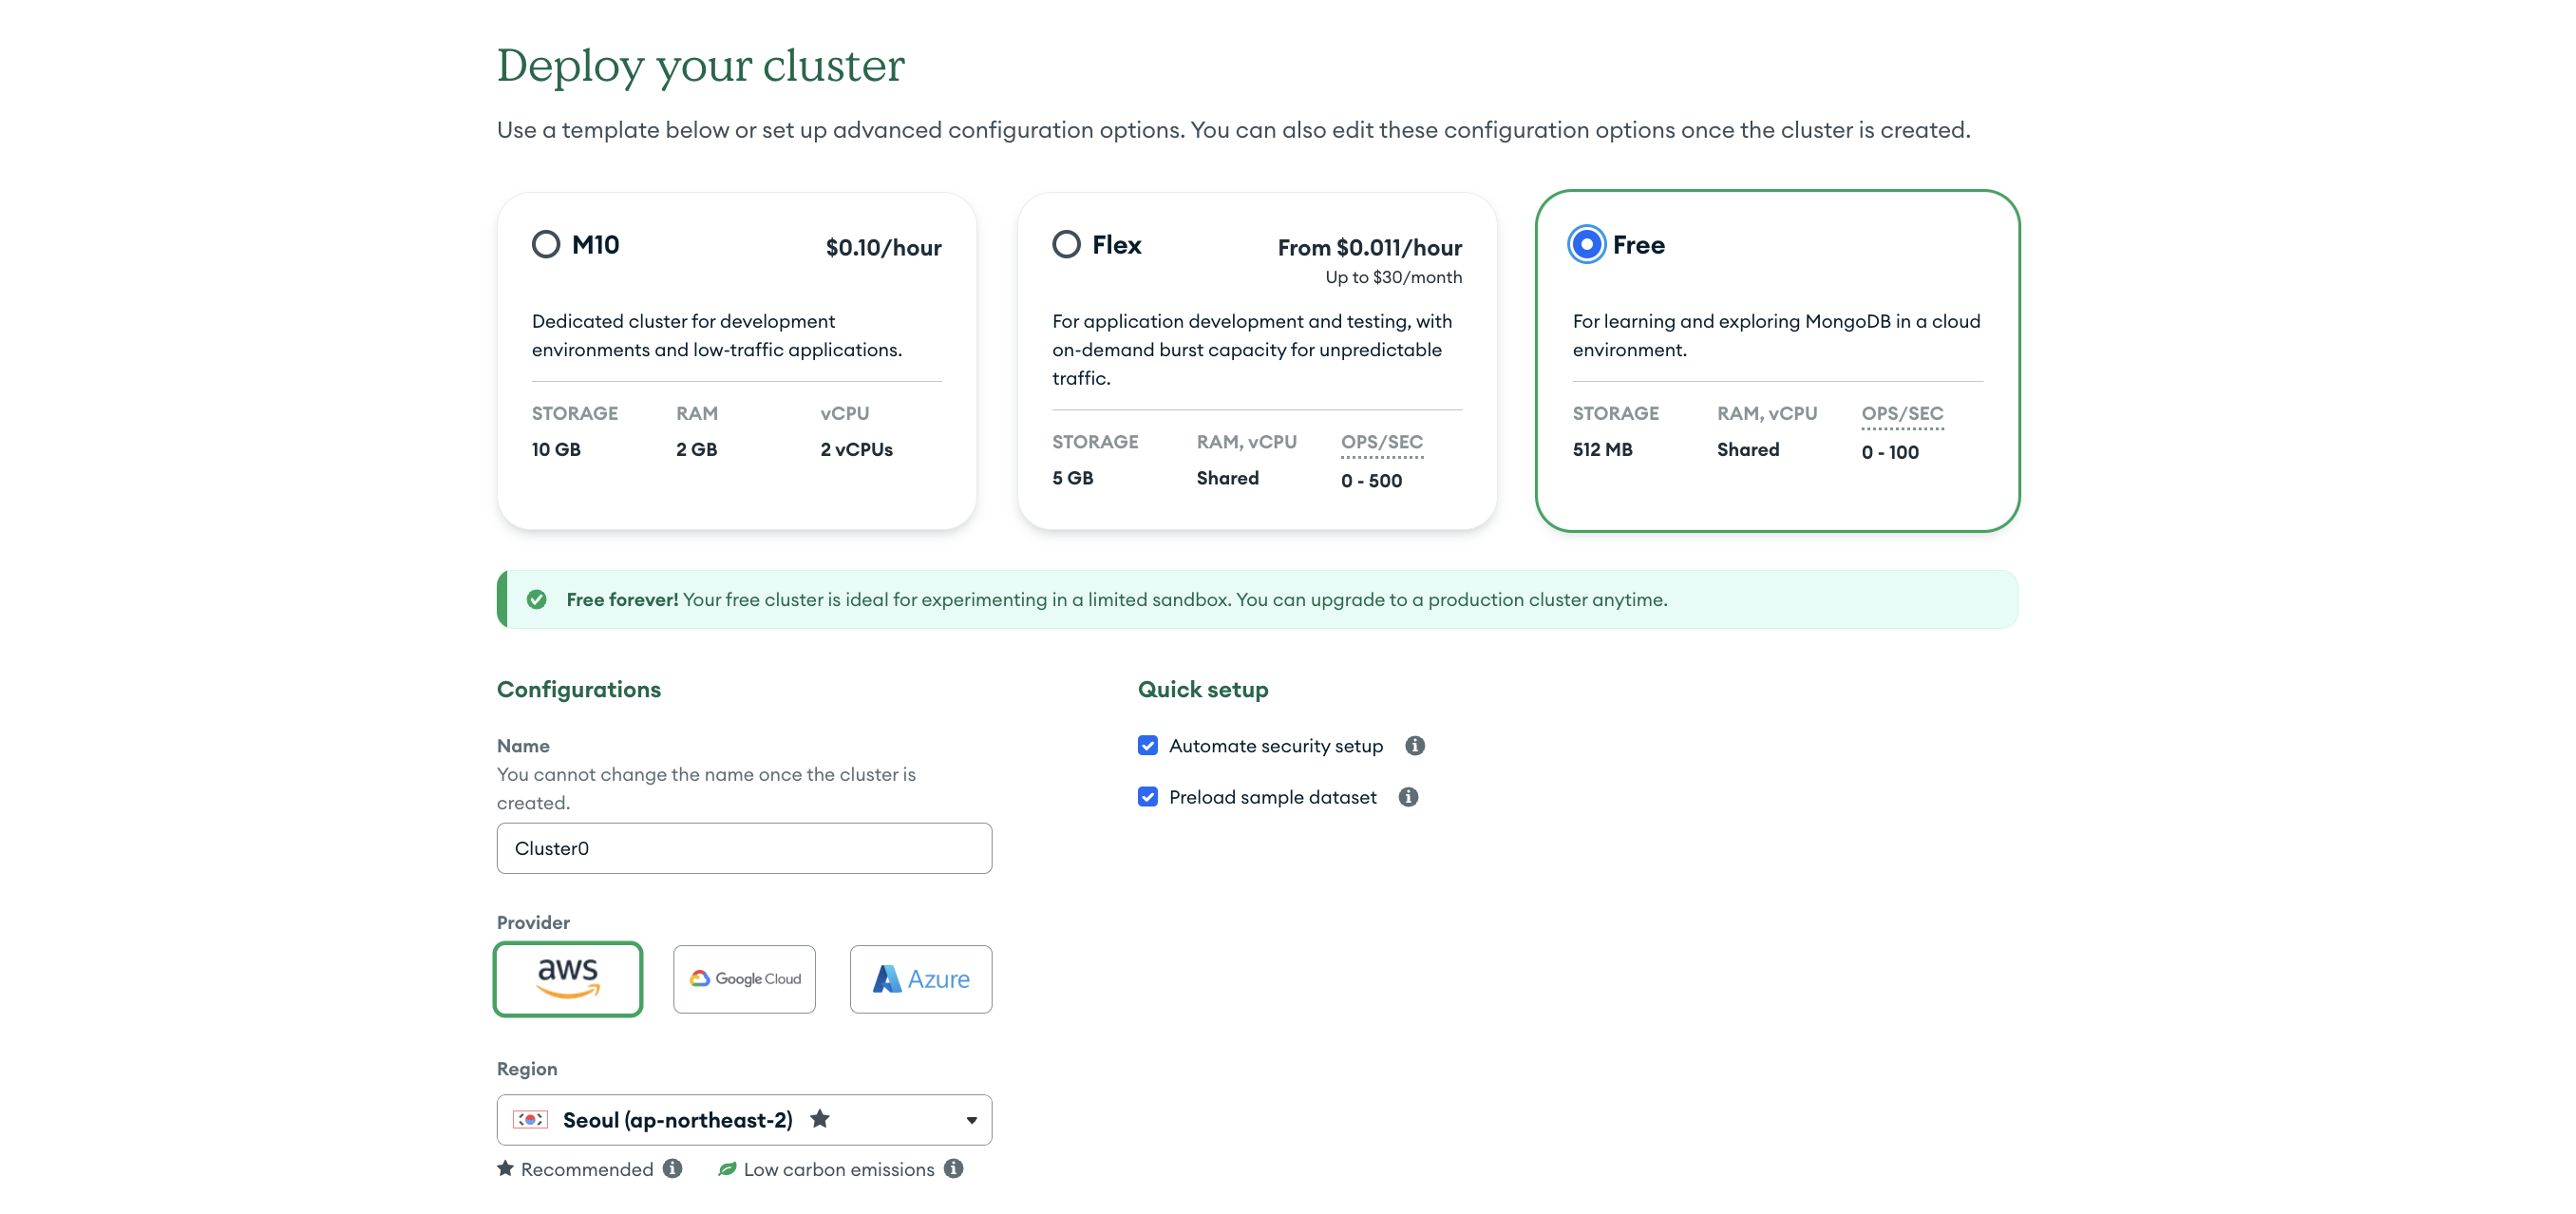Click the Region dropdown caret arrow

coord(971,1120)
